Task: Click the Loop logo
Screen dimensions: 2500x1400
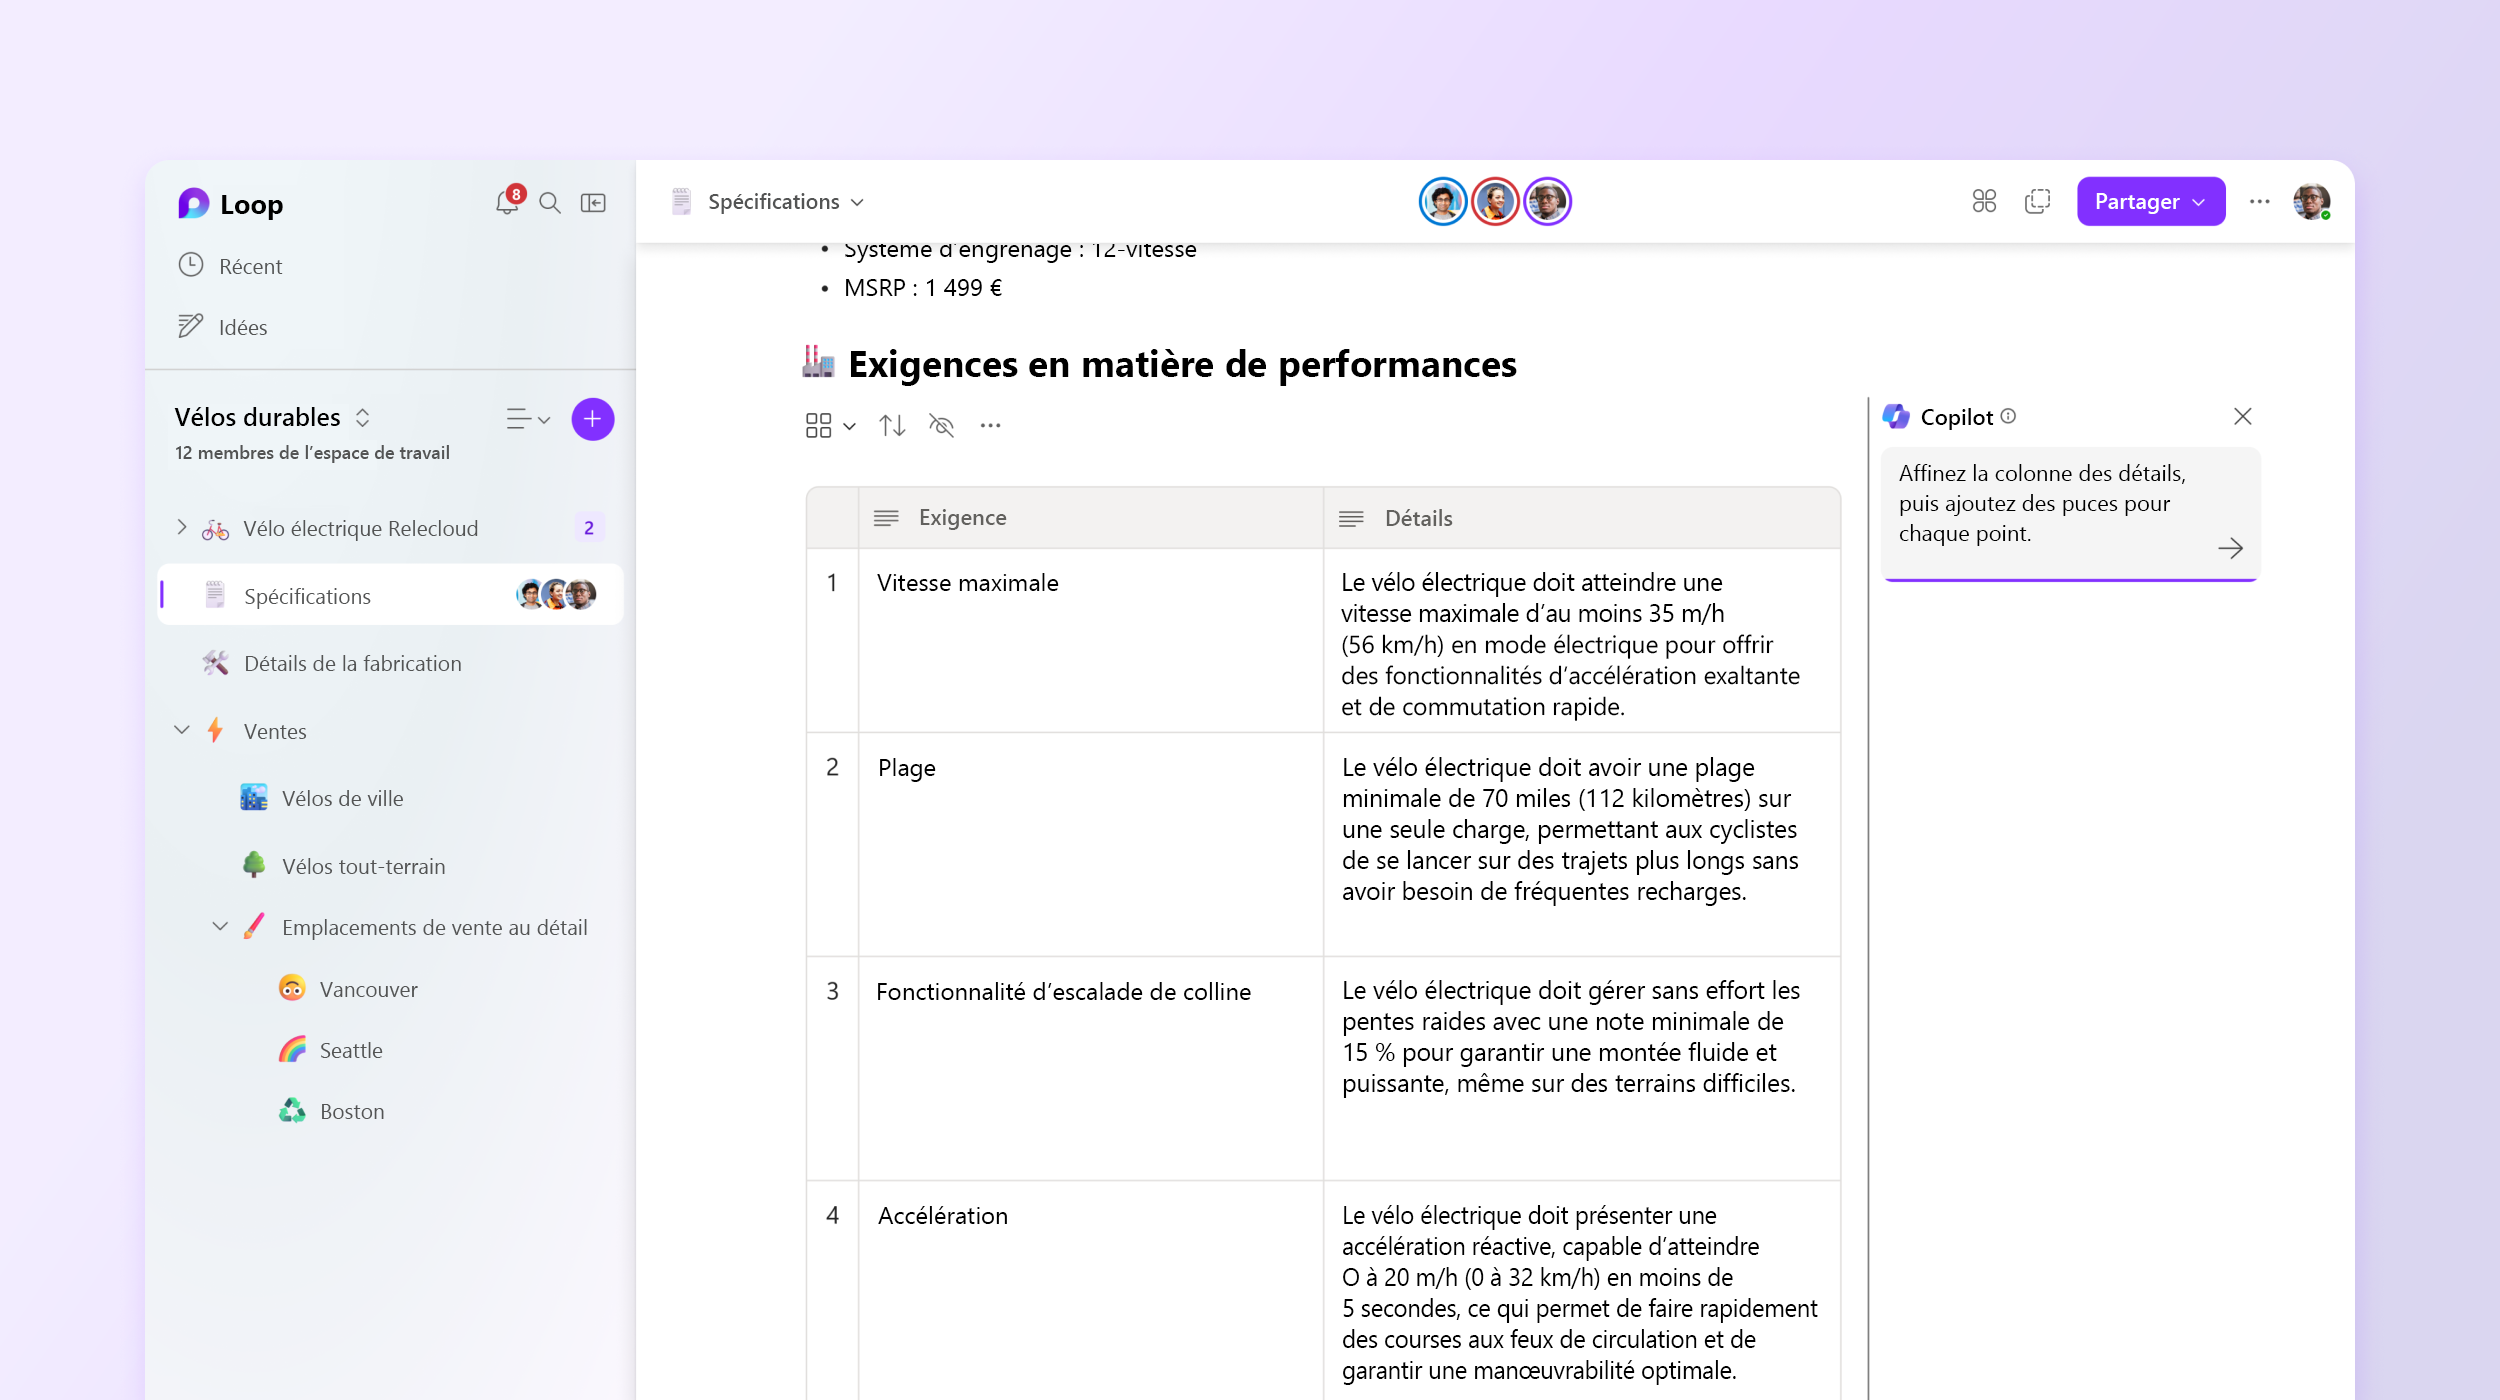Action: pos(193,204)
